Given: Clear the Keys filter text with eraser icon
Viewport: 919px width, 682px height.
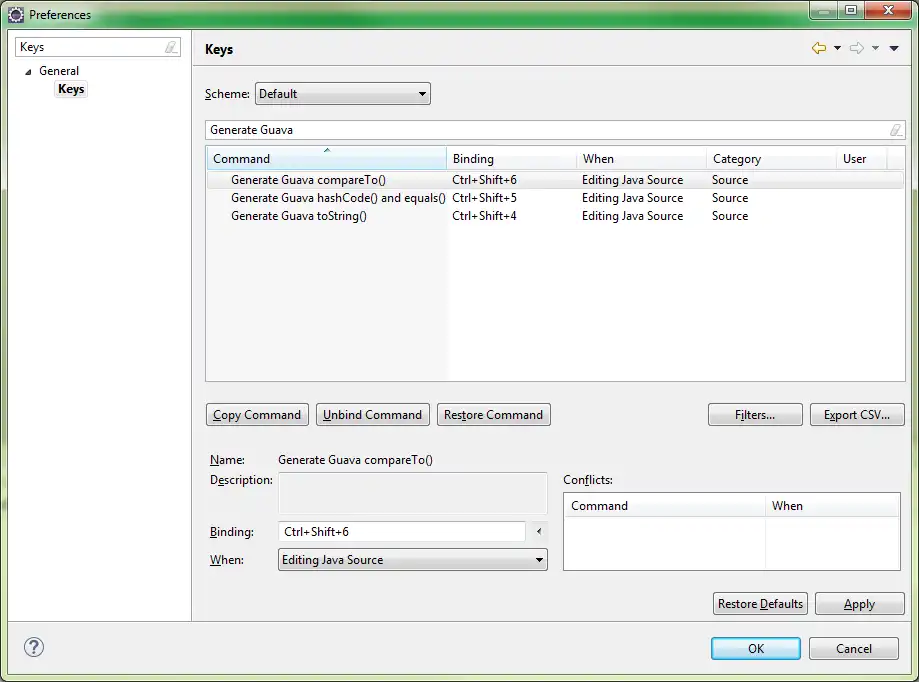Looking at the screenshot, I should coord(171,47).
